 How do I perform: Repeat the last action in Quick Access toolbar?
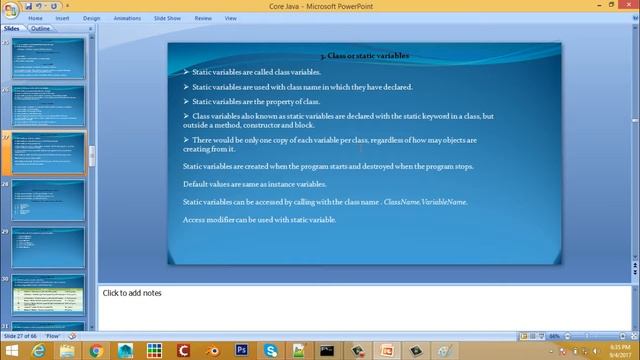click(x=54, y=6)
